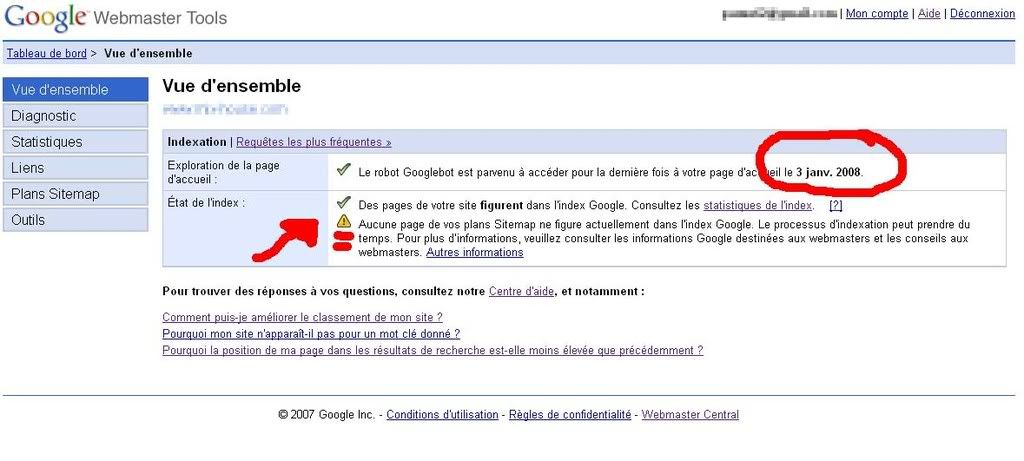Click the 'Vue d'ensemble' page heading
This screenshot has height=461, width=1024.
click(x=231, y=86)
